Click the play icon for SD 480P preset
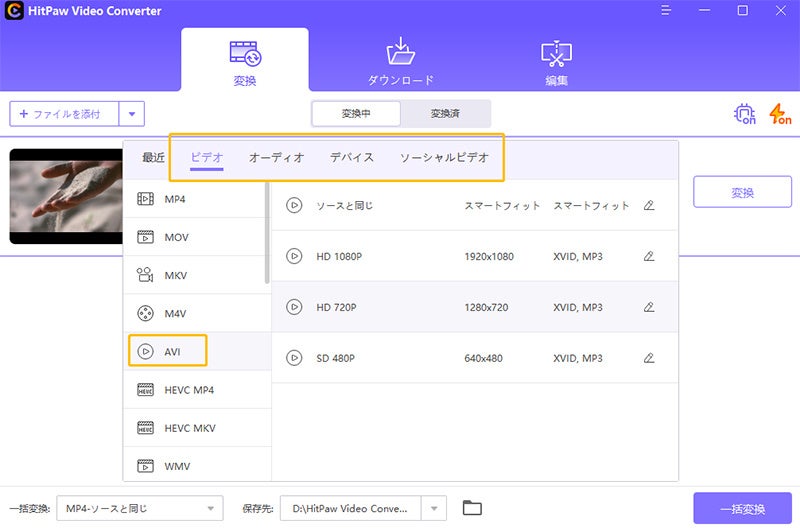Image resolution: width=800 pixels, height=528 pixels. (x=294, y=358)
